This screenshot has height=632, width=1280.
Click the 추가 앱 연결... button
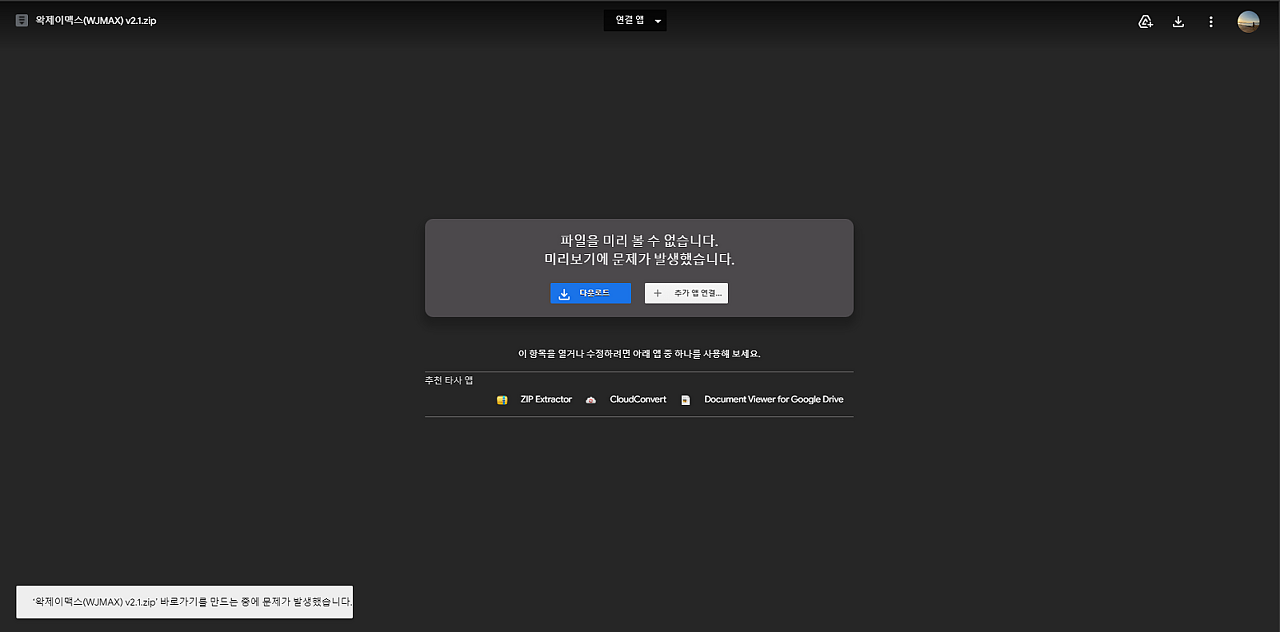tap(686, 293)
